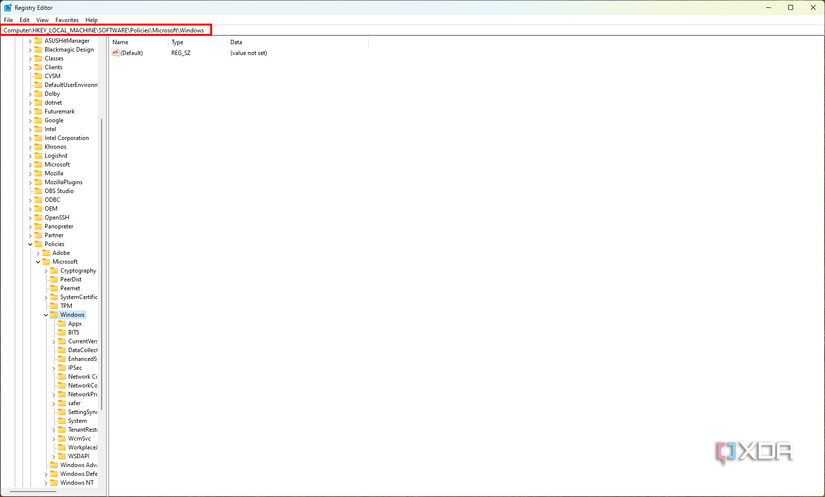Select the System key under Windows

pos(77,421)
